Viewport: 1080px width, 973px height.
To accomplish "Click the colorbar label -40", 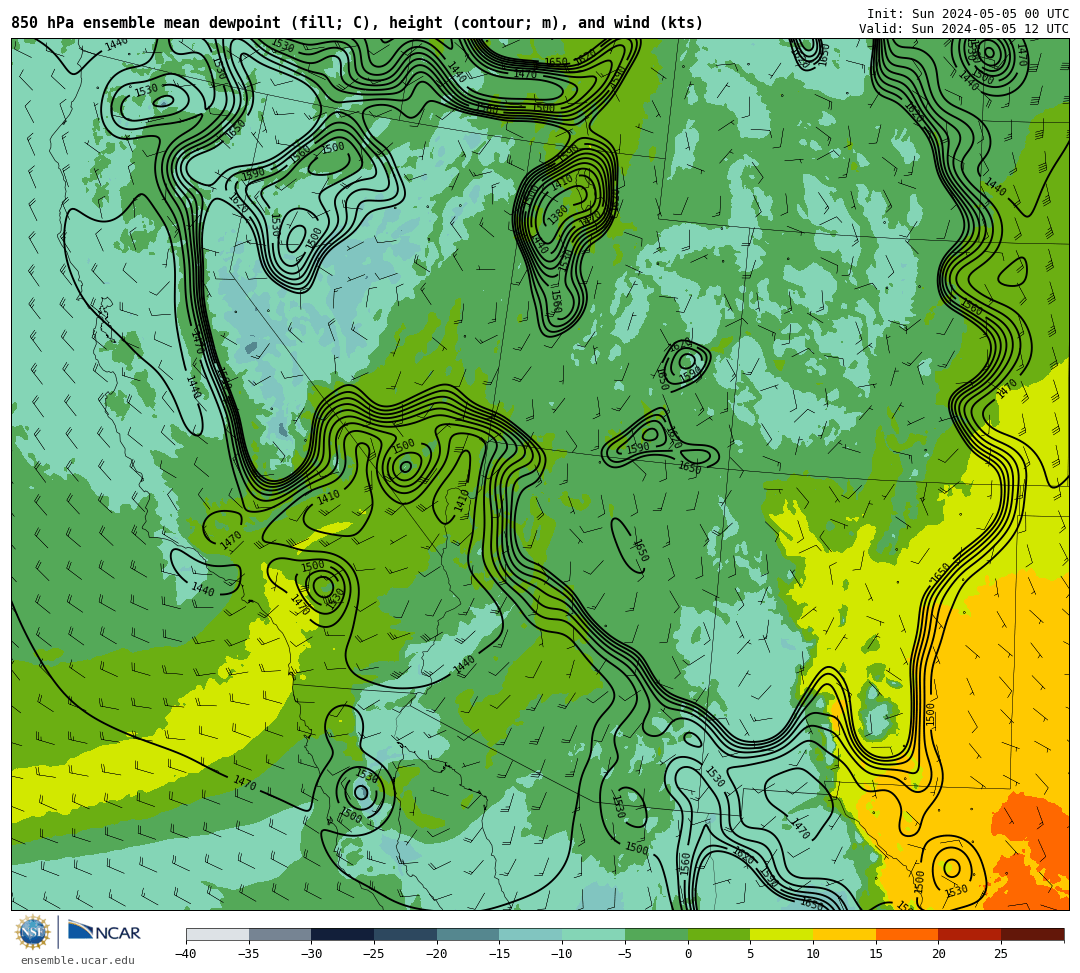I will click(x=185, y=954).
